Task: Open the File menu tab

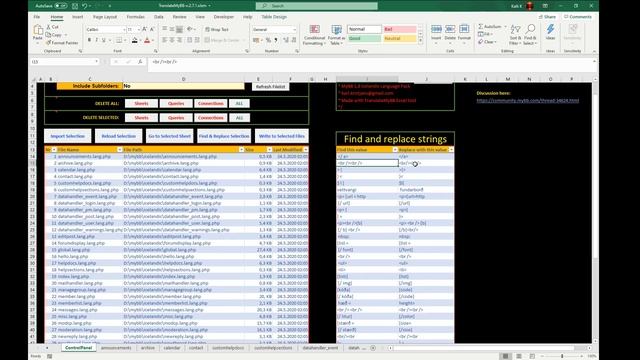Action: [x=37, y=17]
